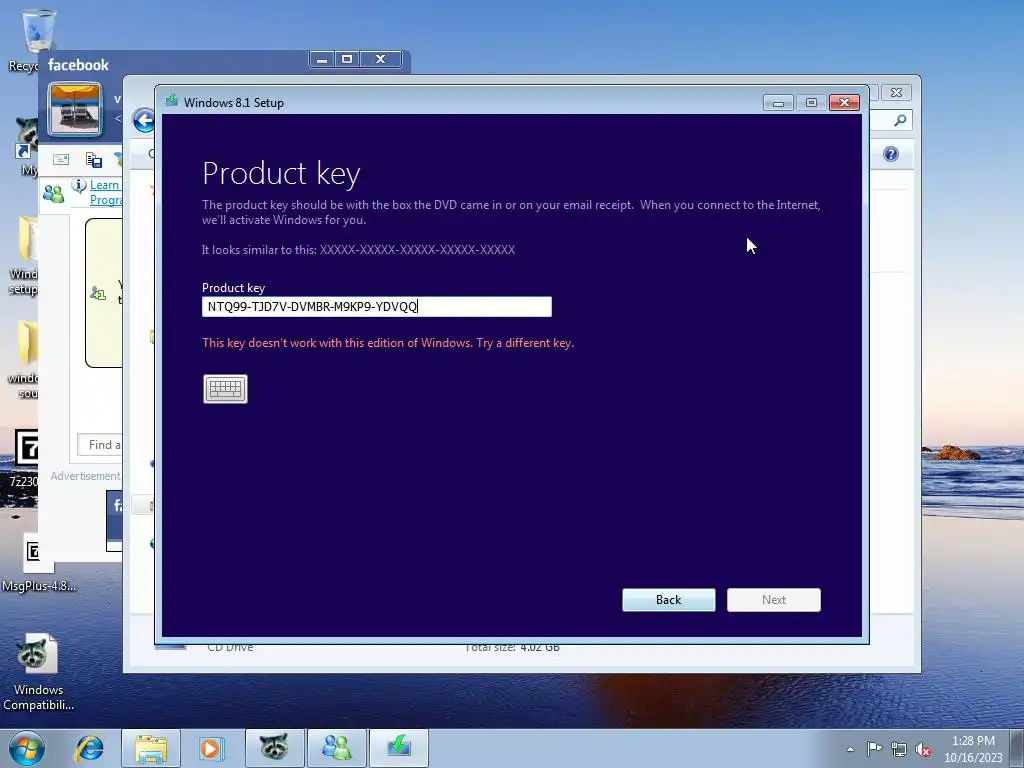Image resolution: width=1024 pixels, height=768 pixels.
Task: Switch to Messenger on the taskbar
Action: (337, 748)
